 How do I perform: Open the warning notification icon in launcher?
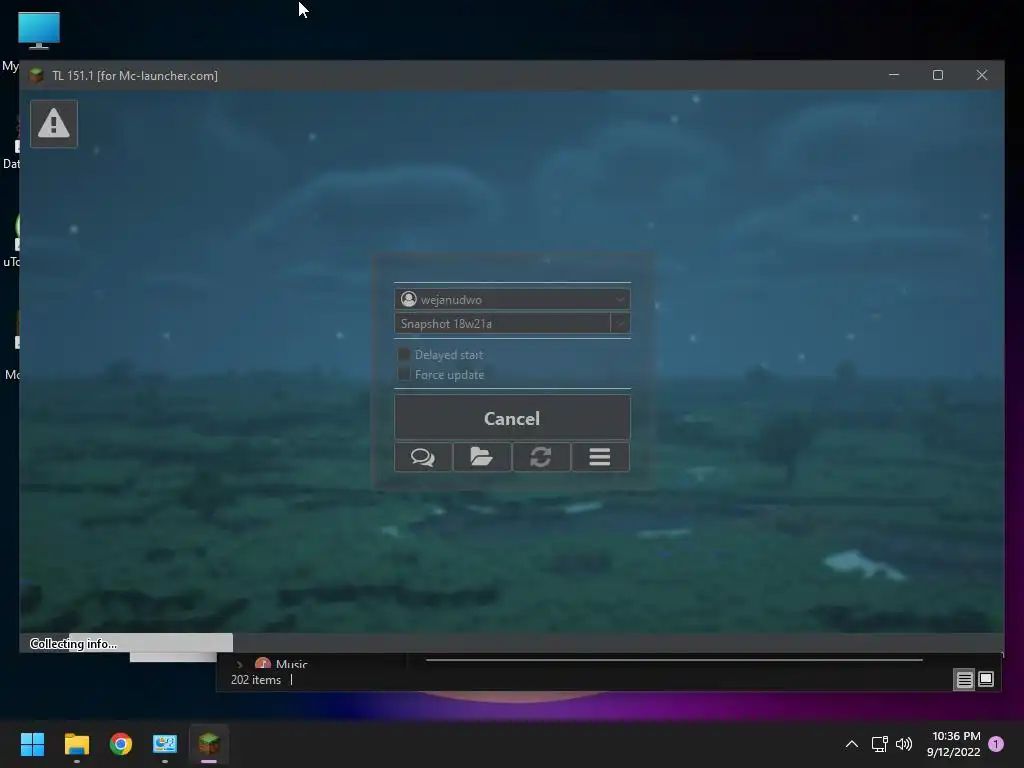pos(54,123)
